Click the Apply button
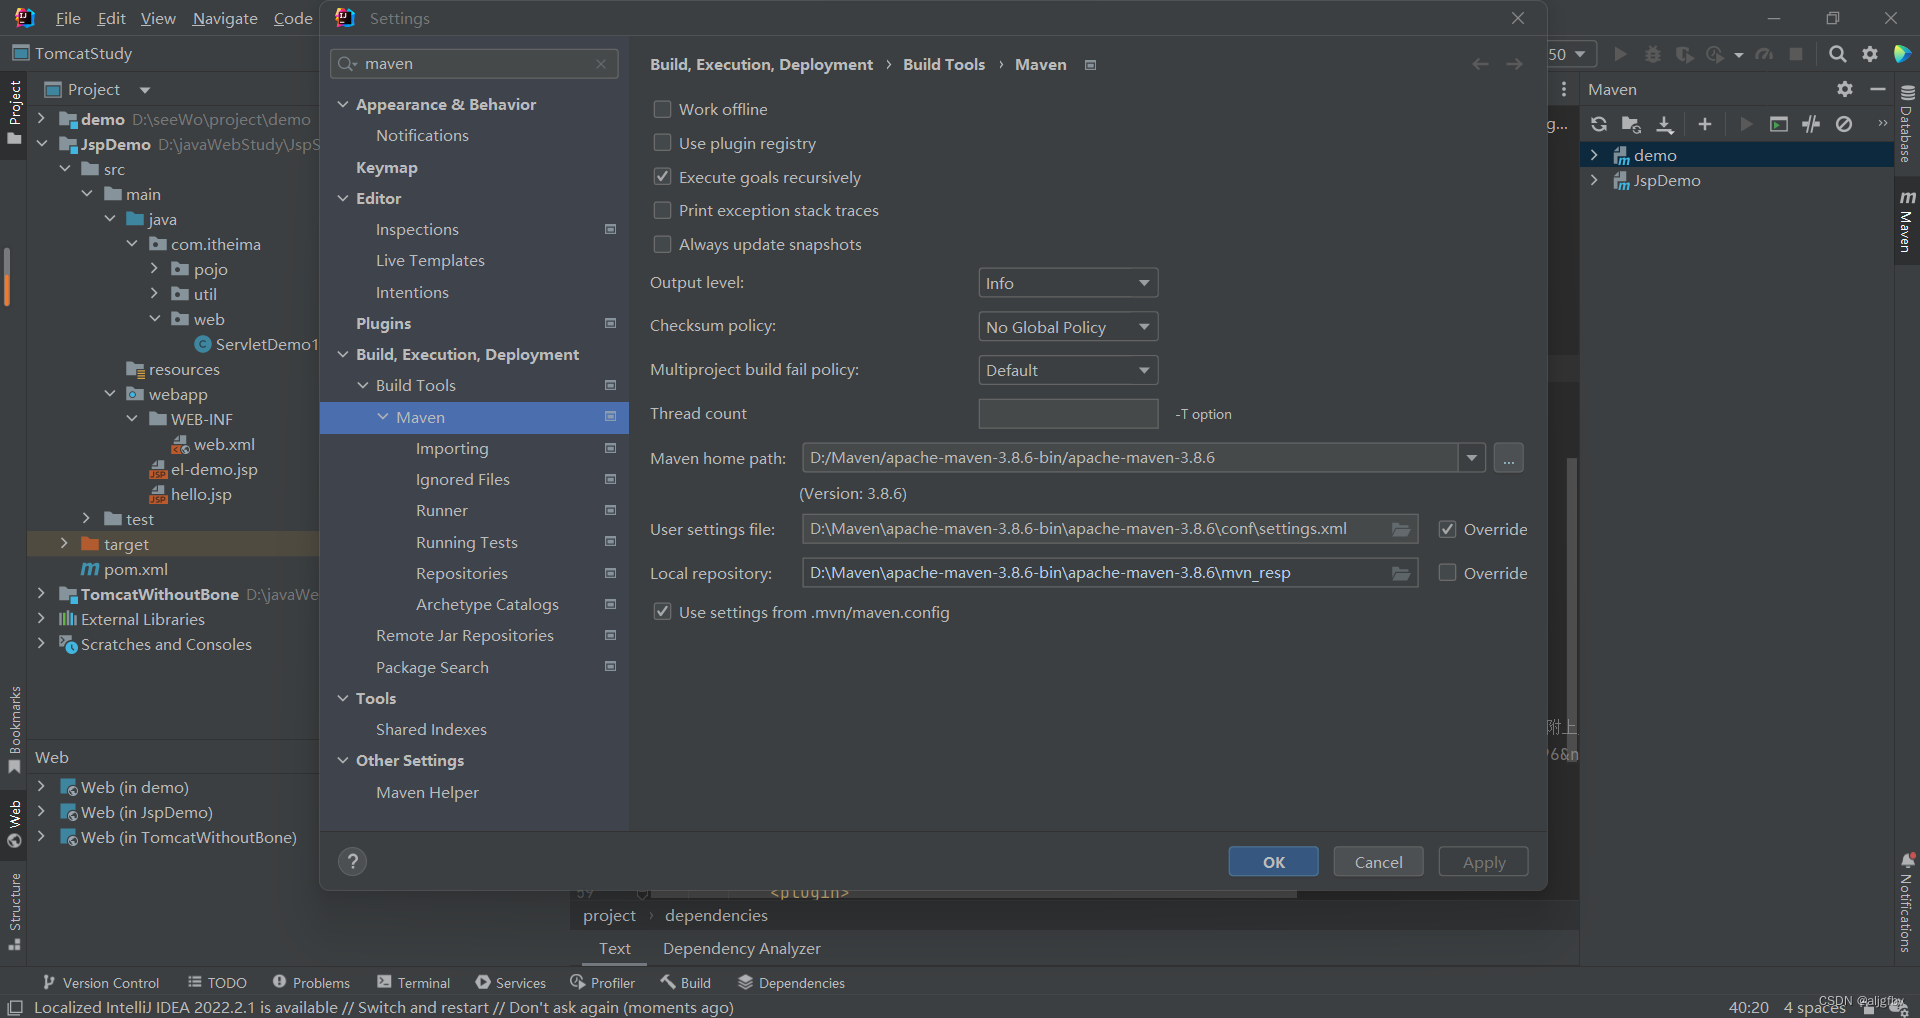 pos(1483,862)
